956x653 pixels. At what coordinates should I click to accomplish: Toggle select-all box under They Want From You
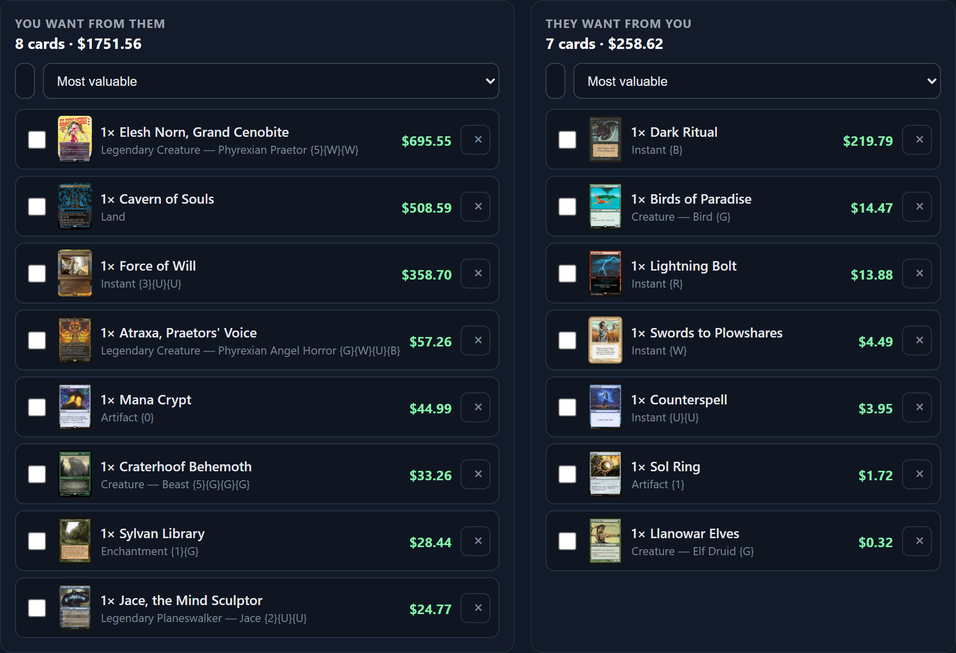(x=555, y=81)
